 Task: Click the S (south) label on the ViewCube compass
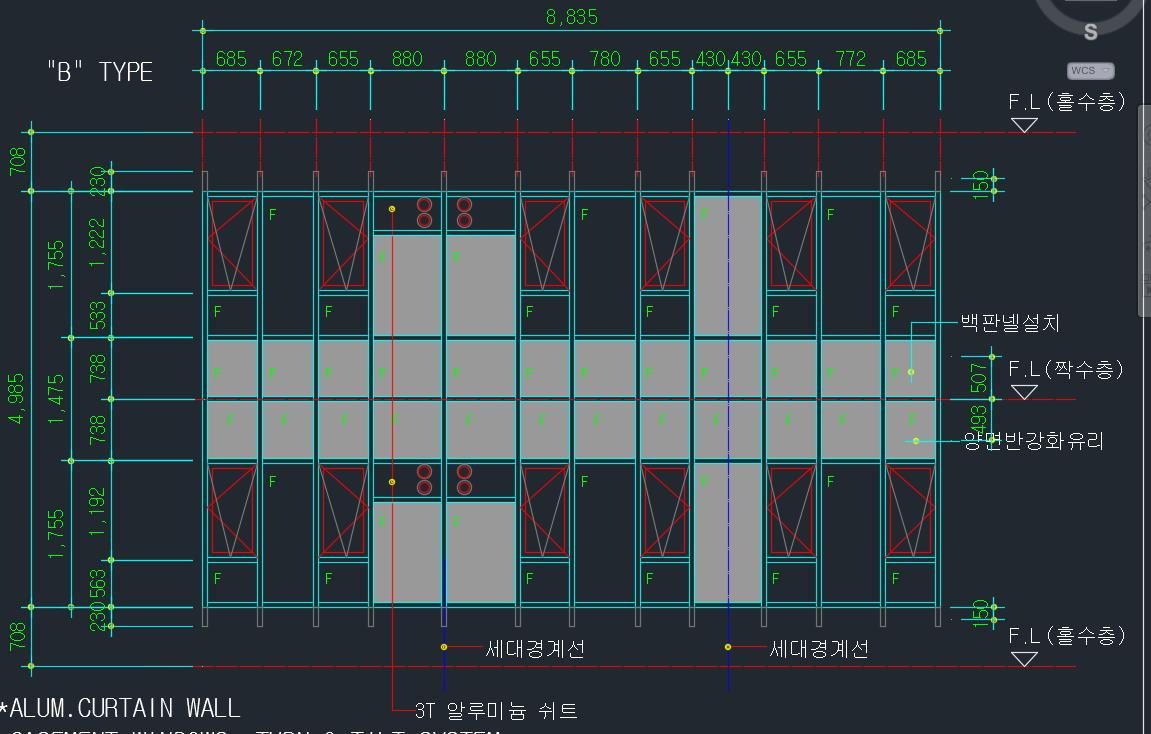pyautogui.click(x=1091, y=32)
